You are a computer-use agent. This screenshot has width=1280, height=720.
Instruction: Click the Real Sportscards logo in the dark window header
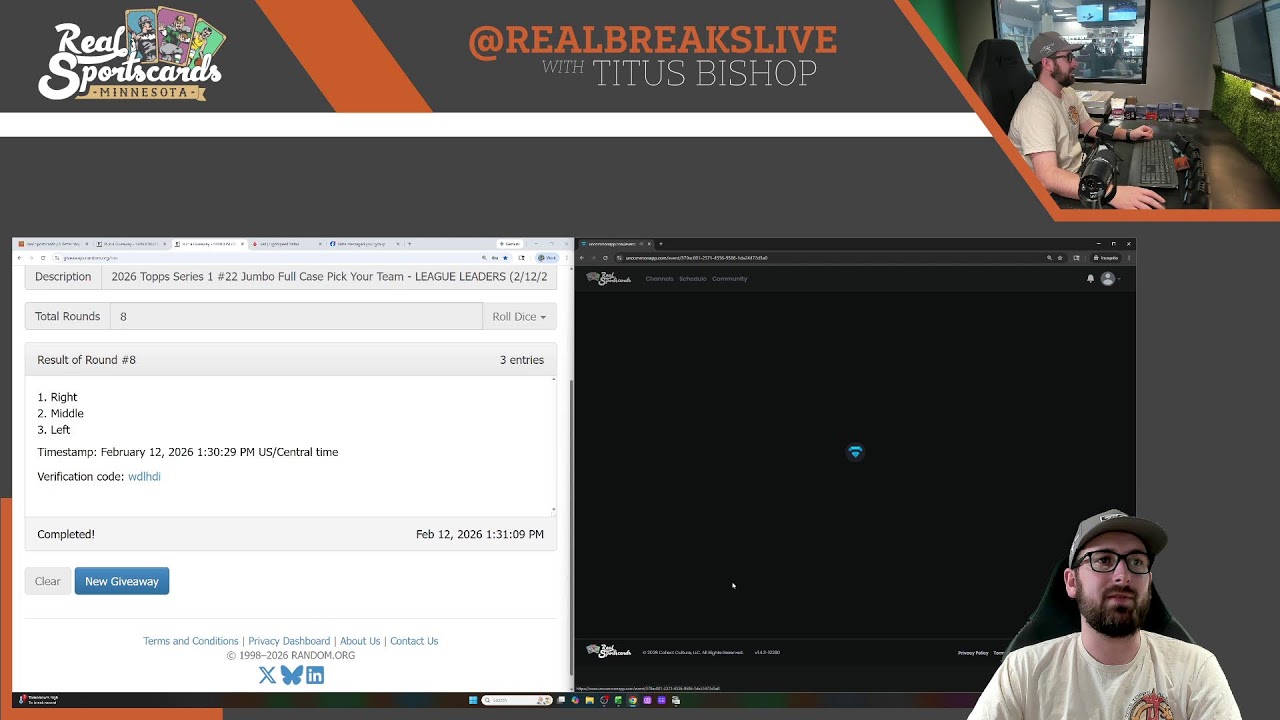[x=608, y=278]
